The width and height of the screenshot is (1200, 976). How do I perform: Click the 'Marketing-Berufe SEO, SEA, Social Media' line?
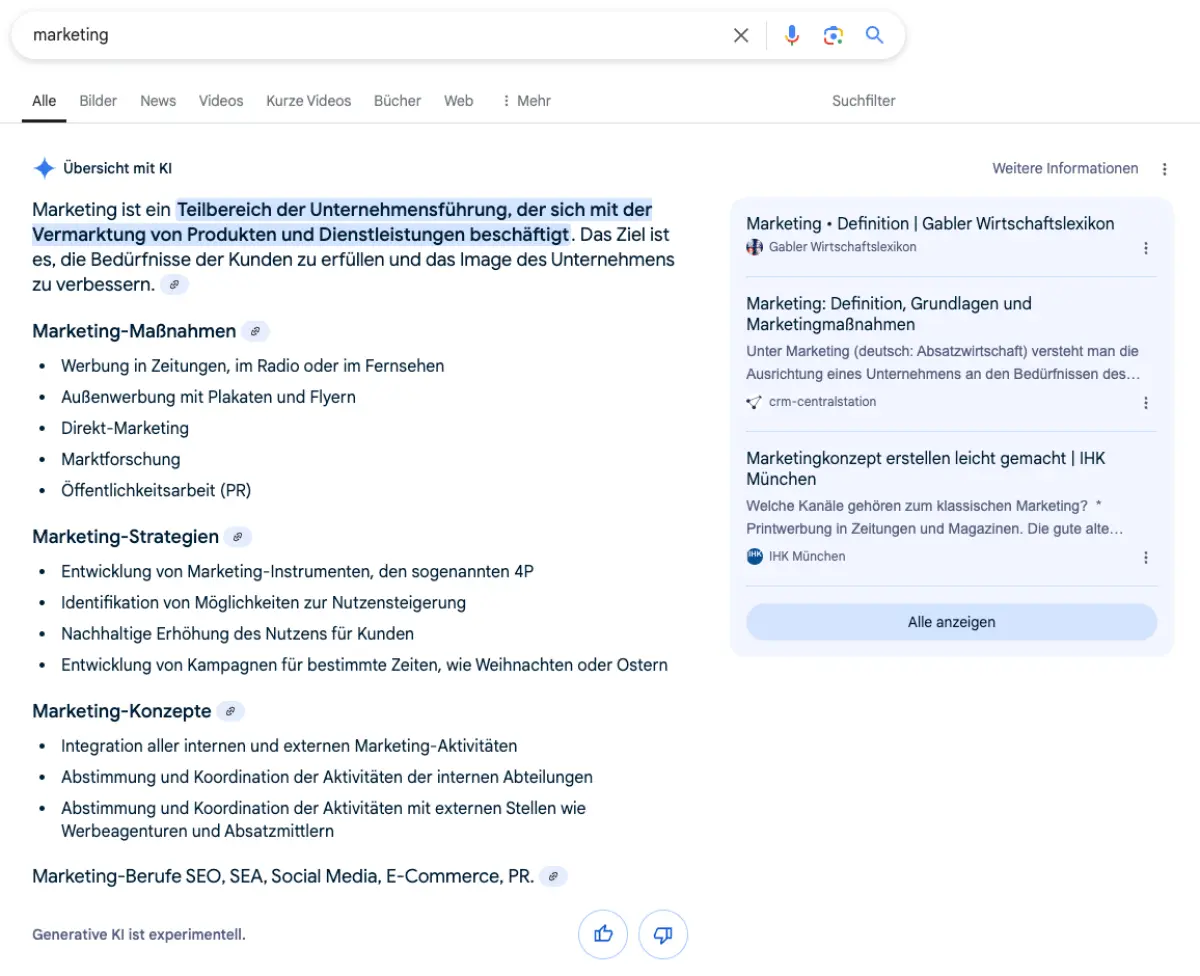pos(283,876)
